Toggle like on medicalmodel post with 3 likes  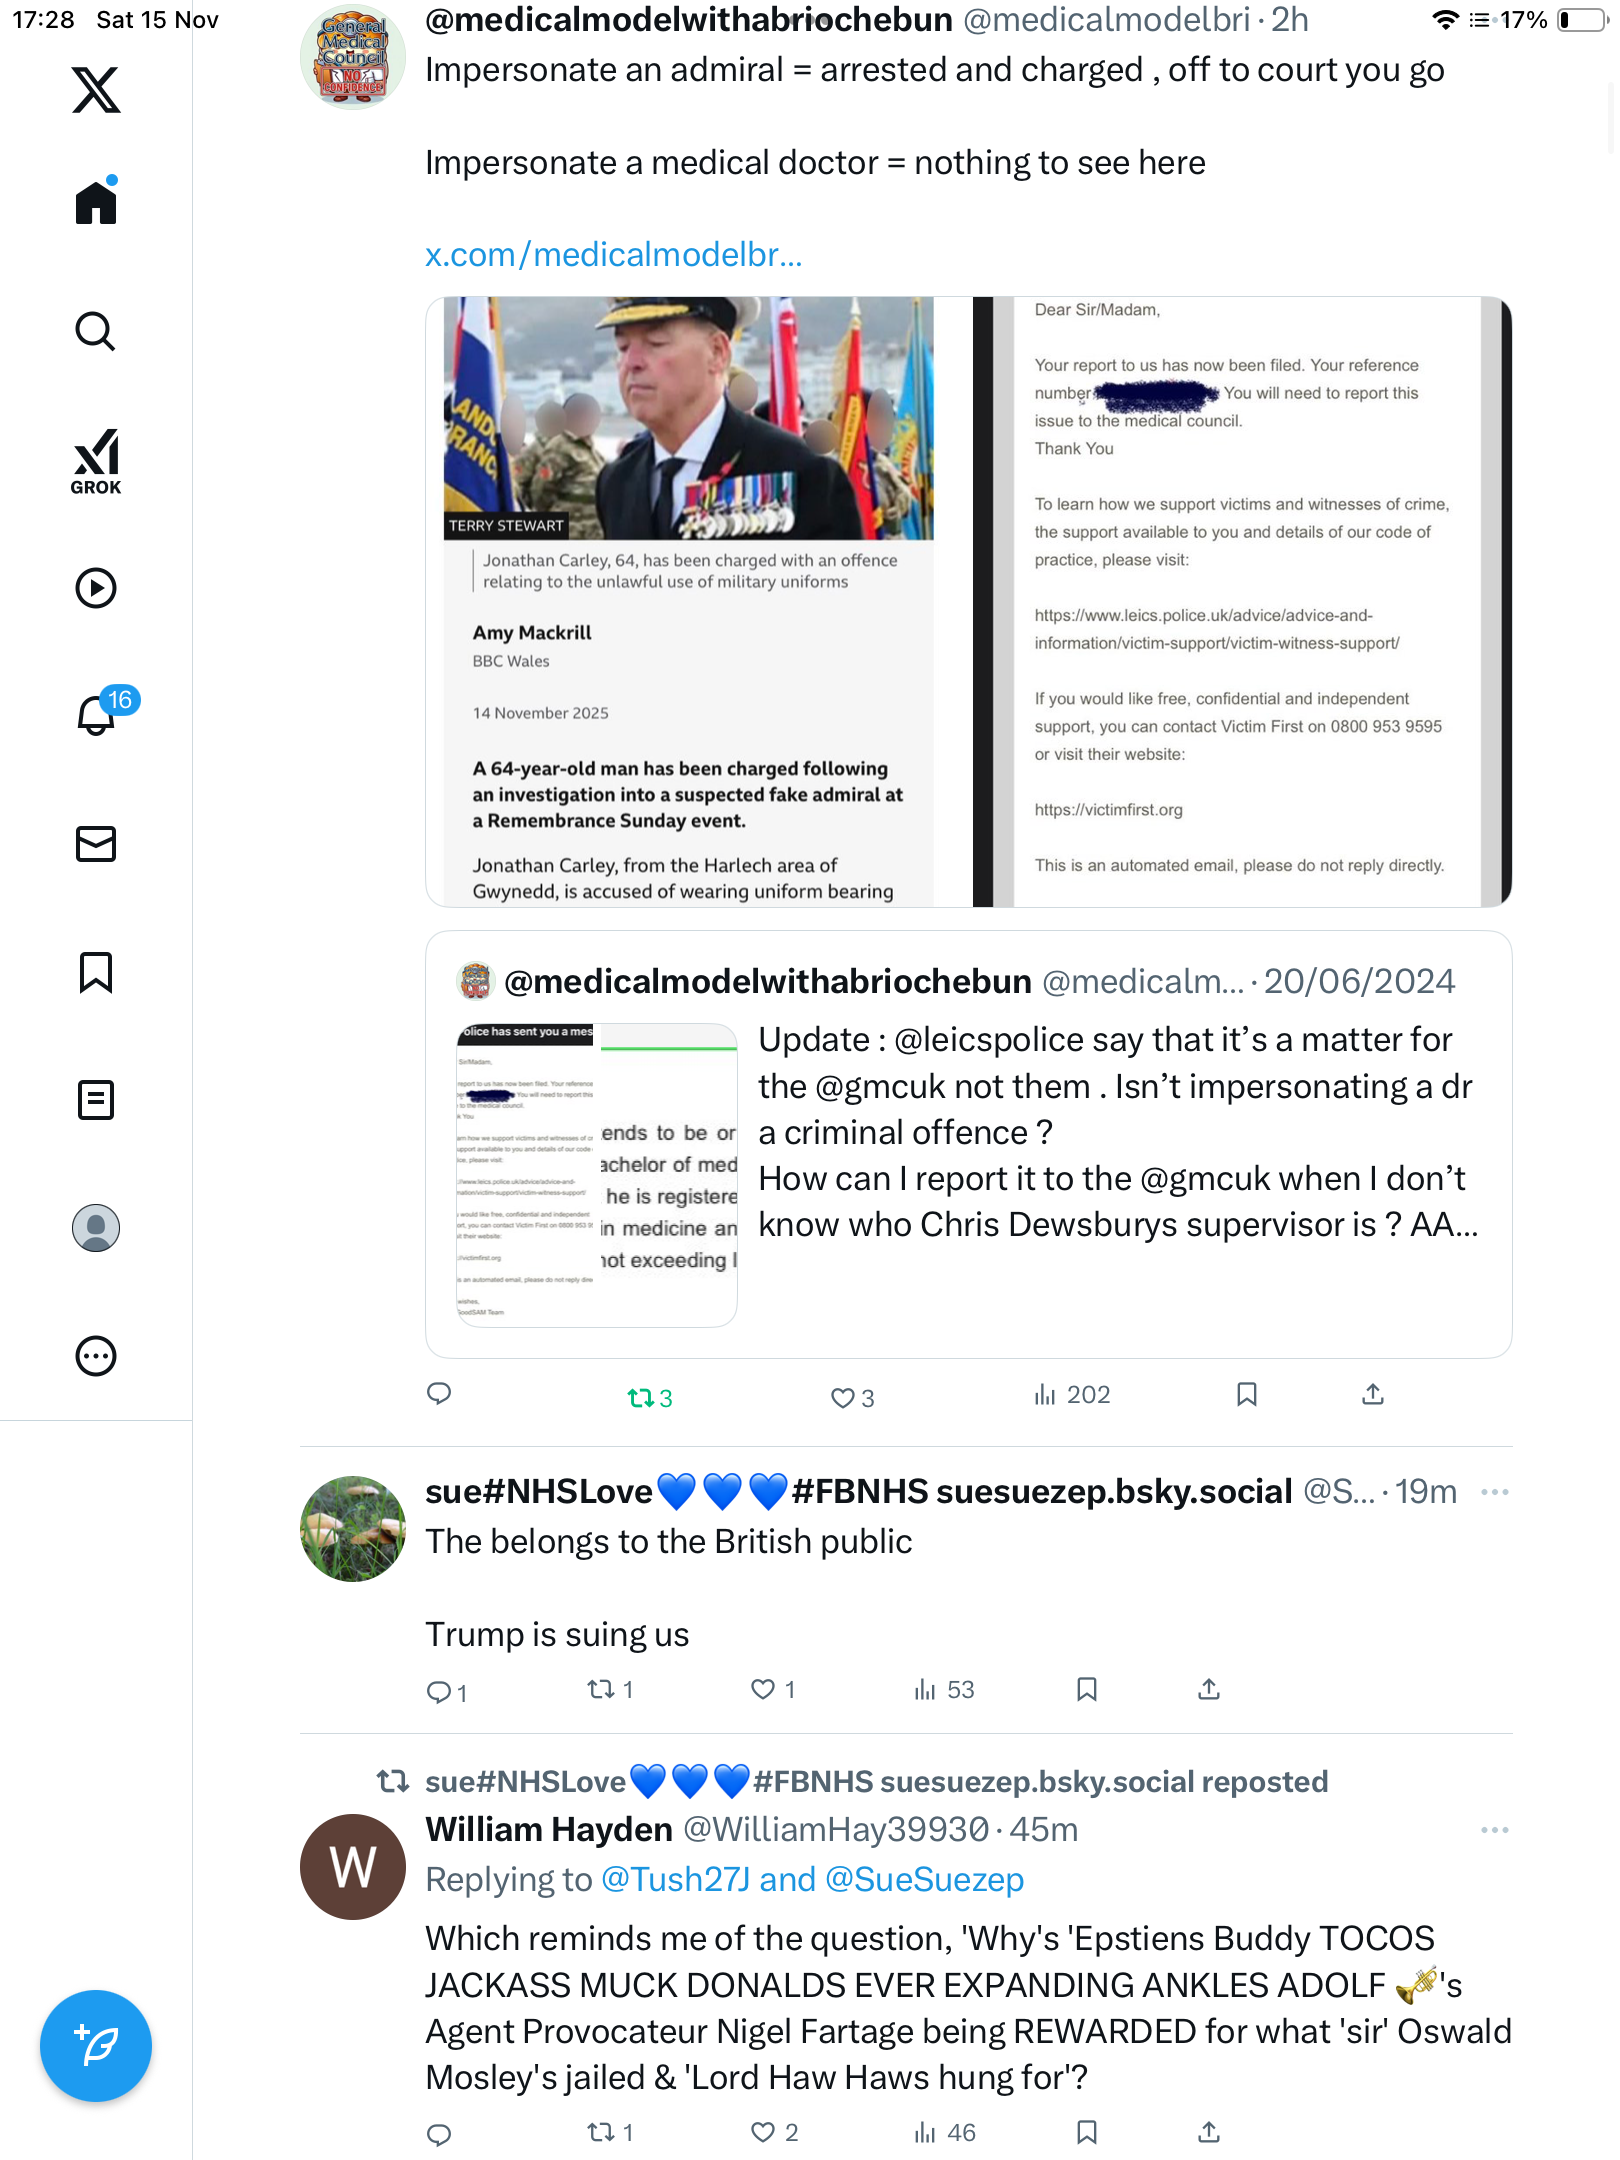click(x=852, y=1397)
